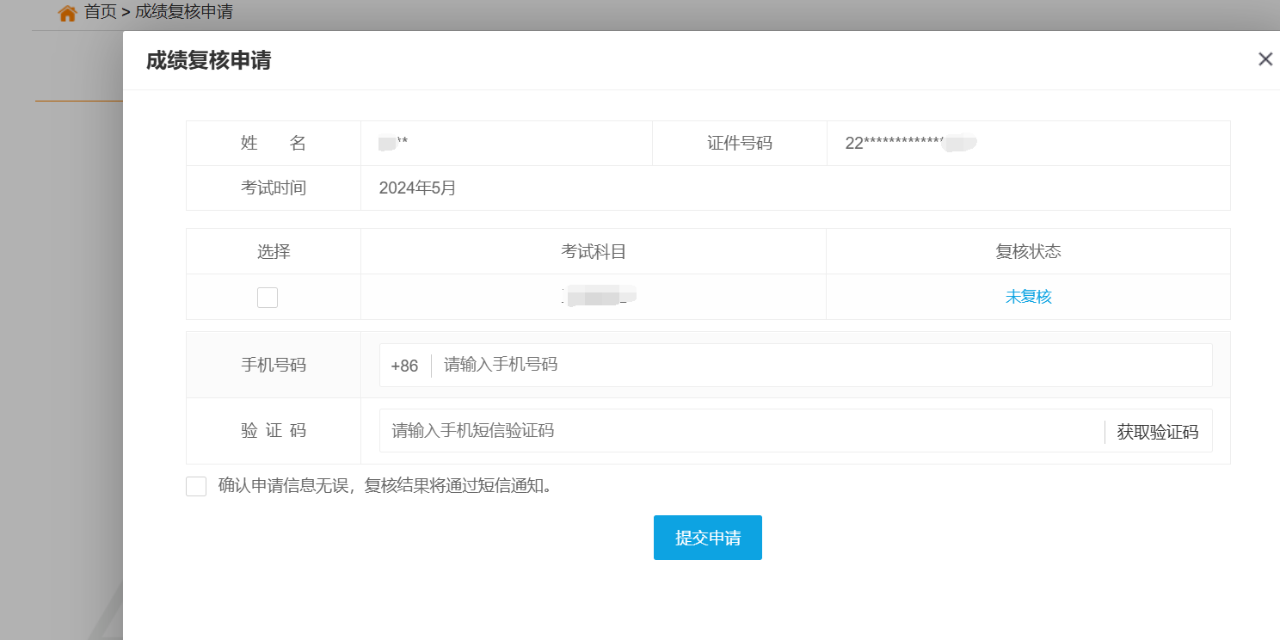Tick the exam subject selection checkbox

coord(267,297)
